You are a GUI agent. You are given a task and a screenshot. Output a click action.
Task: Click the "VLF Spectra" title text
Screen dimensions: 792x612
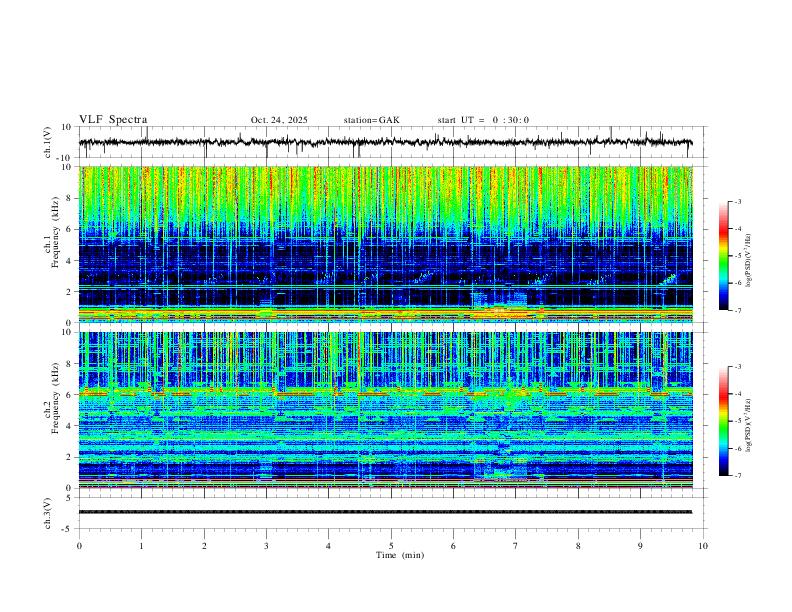click(113, 120)
